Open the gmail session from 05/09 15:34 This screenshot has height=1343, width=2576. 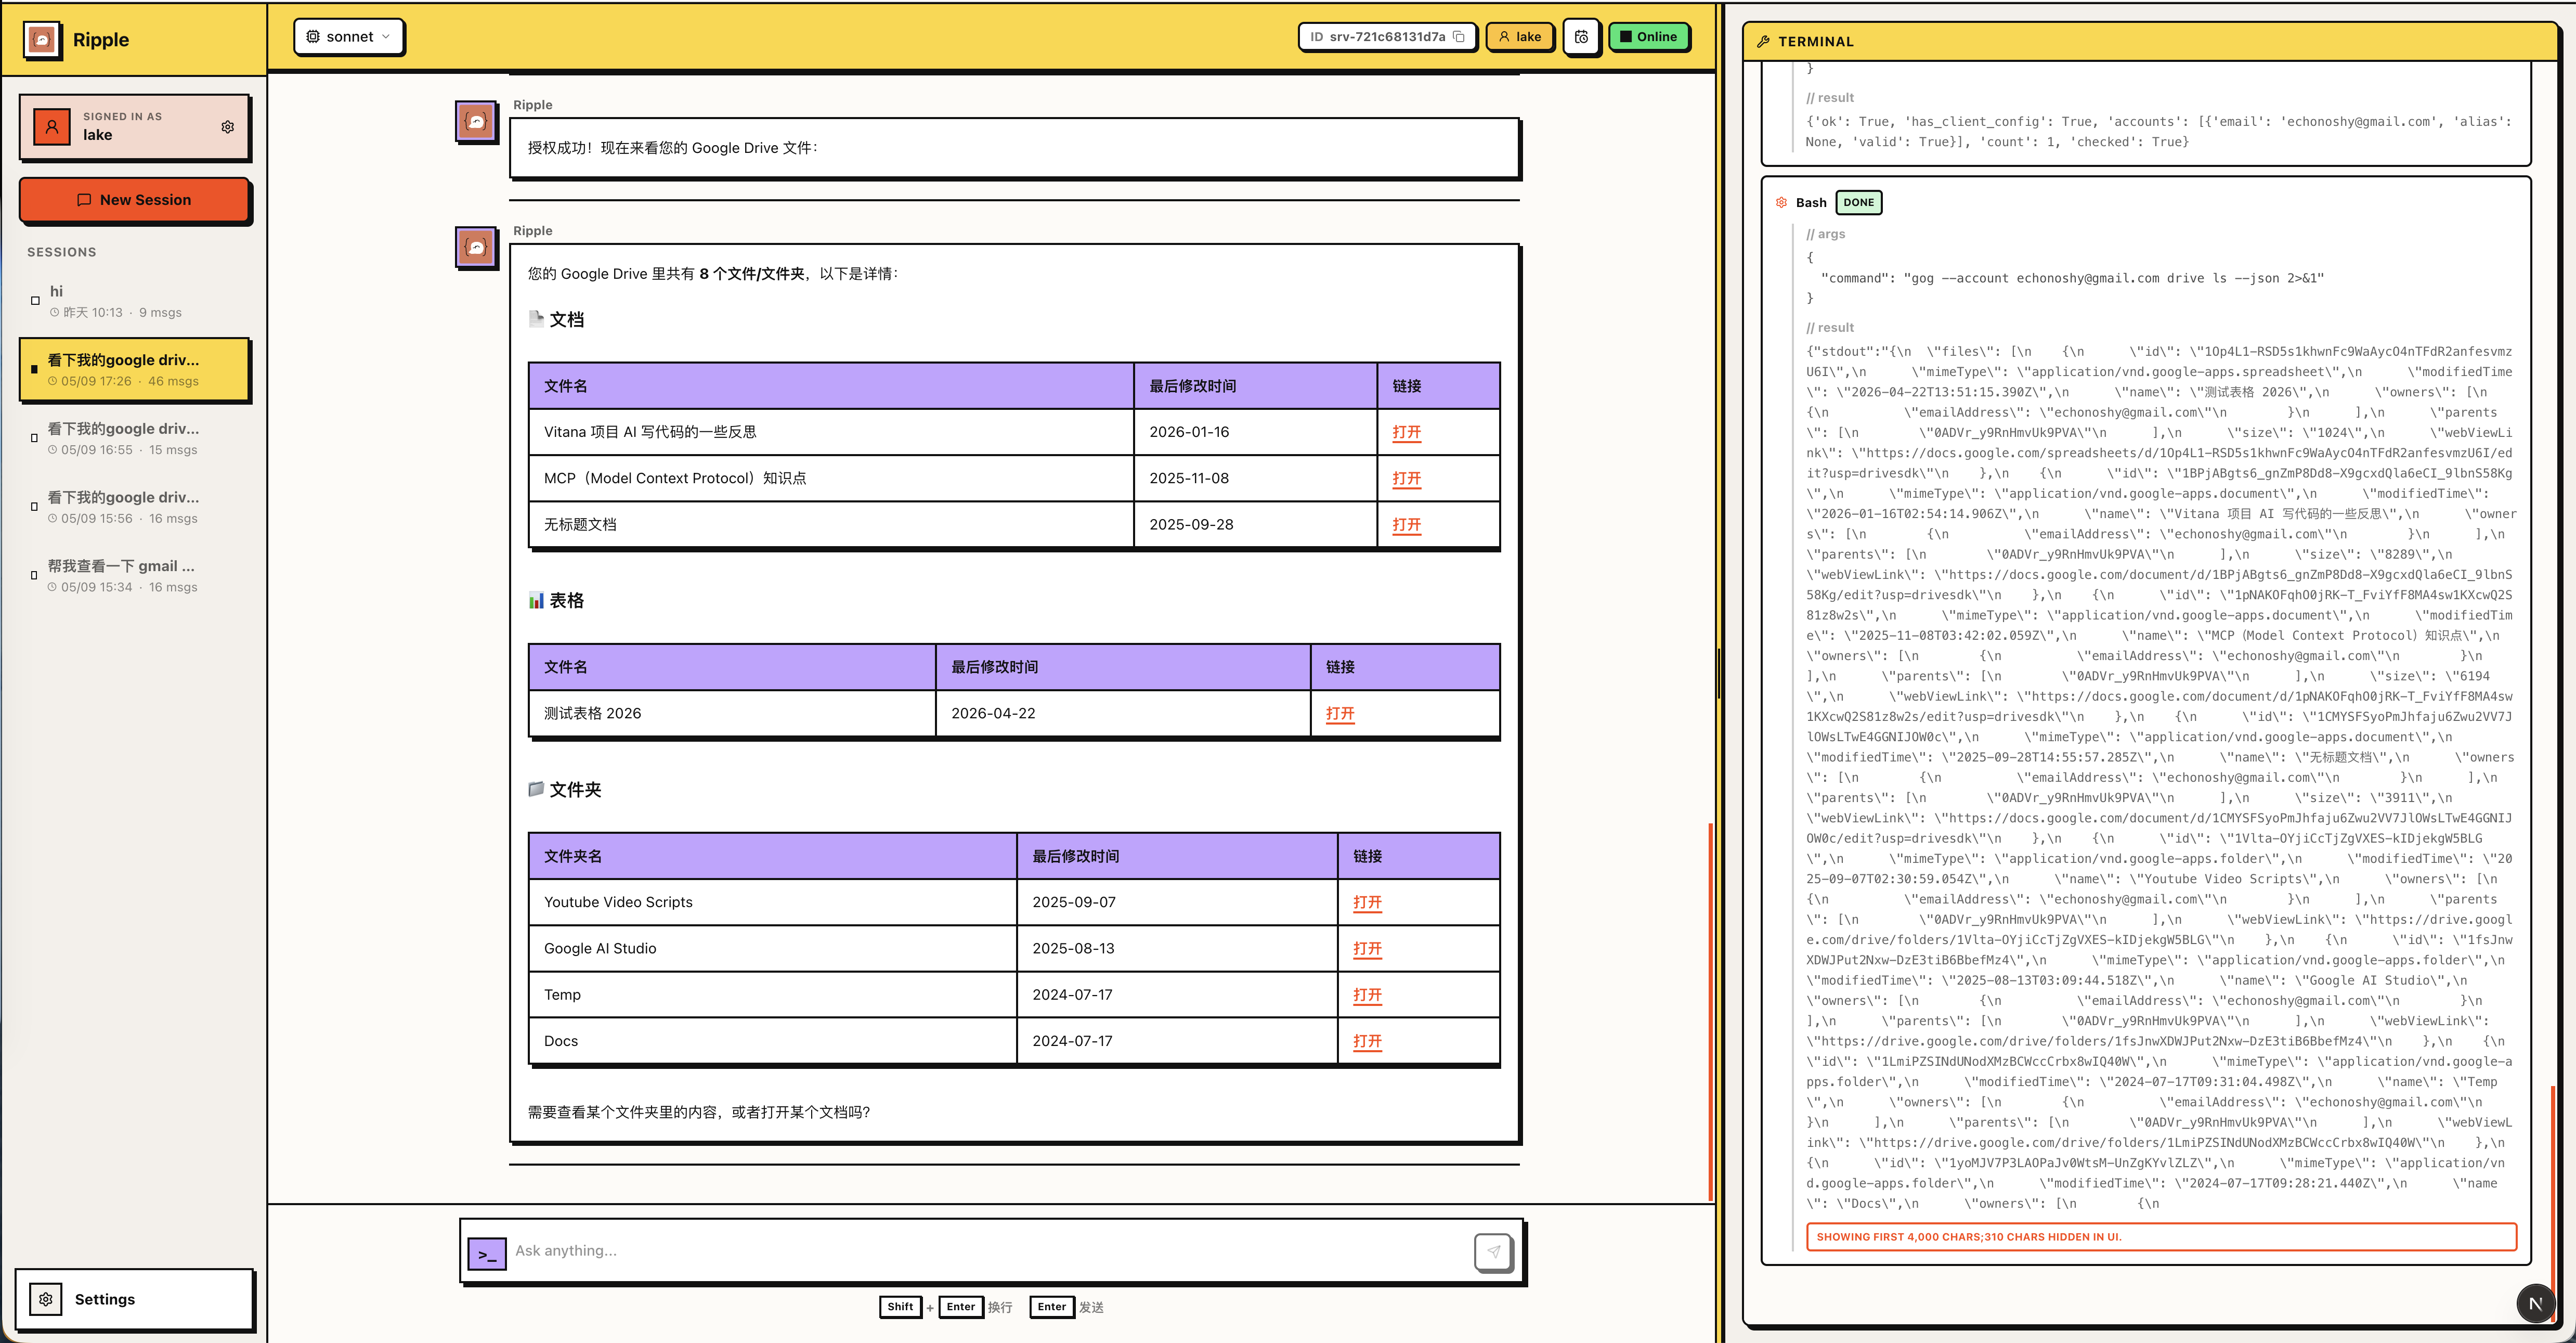(x=134, y=576)
